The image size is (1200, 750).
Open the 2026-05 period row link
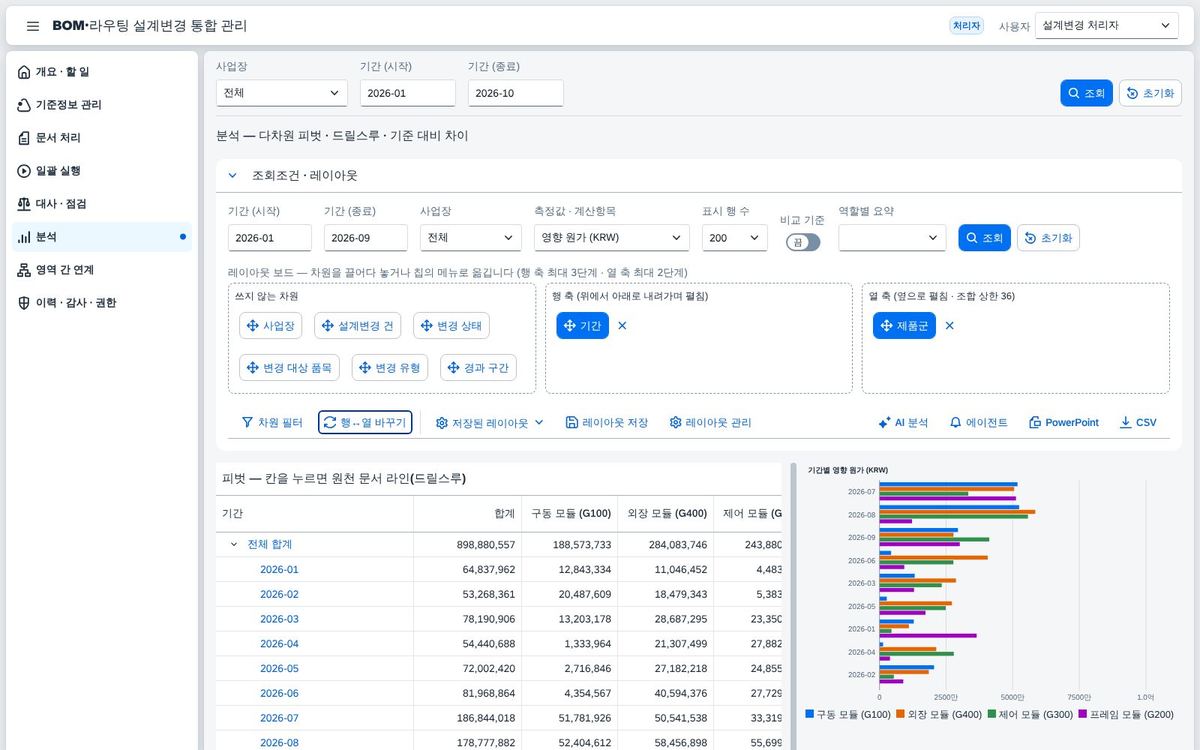coord(279,668)
